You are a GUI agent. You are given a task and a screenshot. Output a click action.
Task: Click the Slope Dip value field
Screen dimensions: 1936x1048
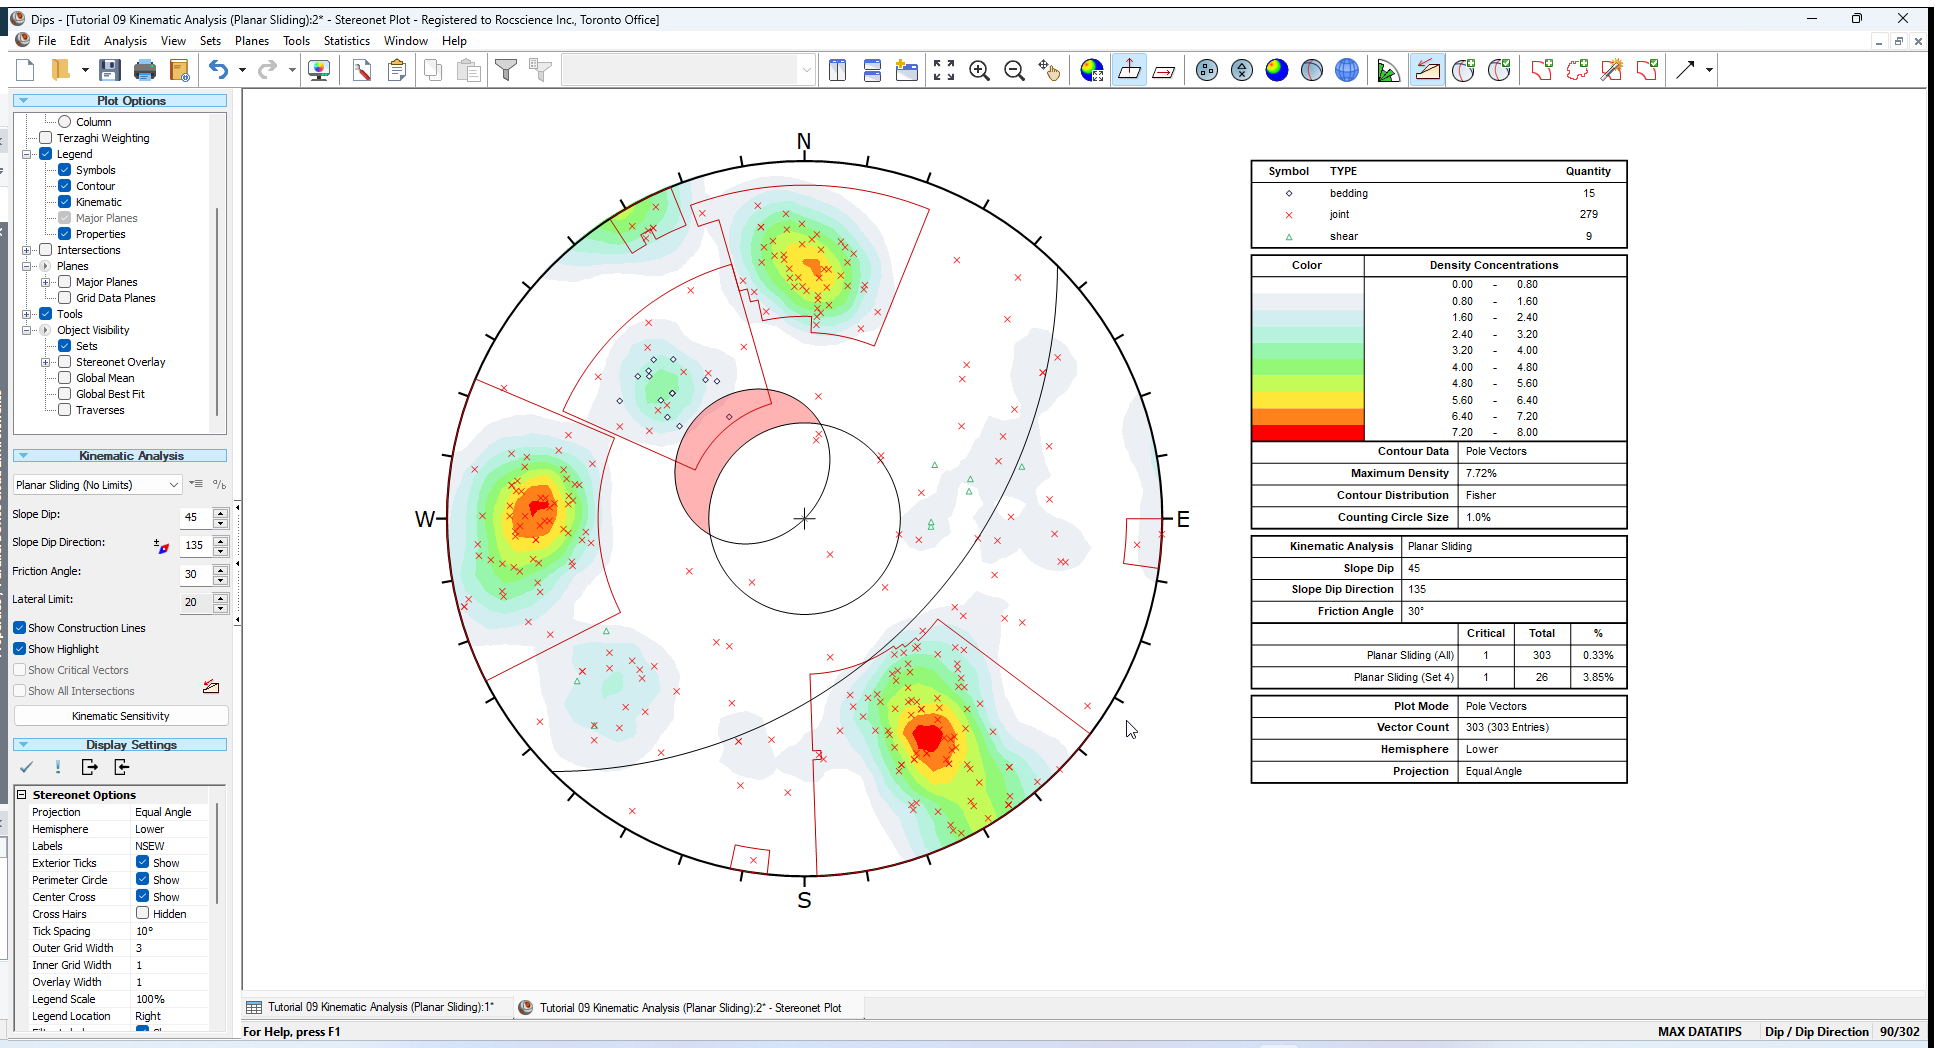195,517
